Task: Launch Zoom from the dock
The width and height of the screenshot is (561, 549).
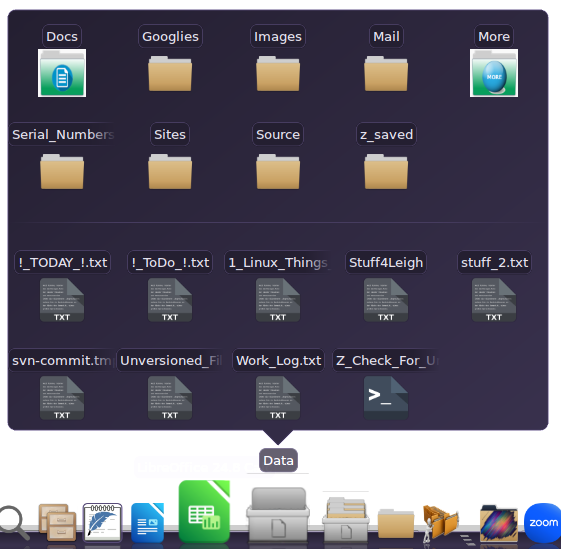Action: [543, 523]
